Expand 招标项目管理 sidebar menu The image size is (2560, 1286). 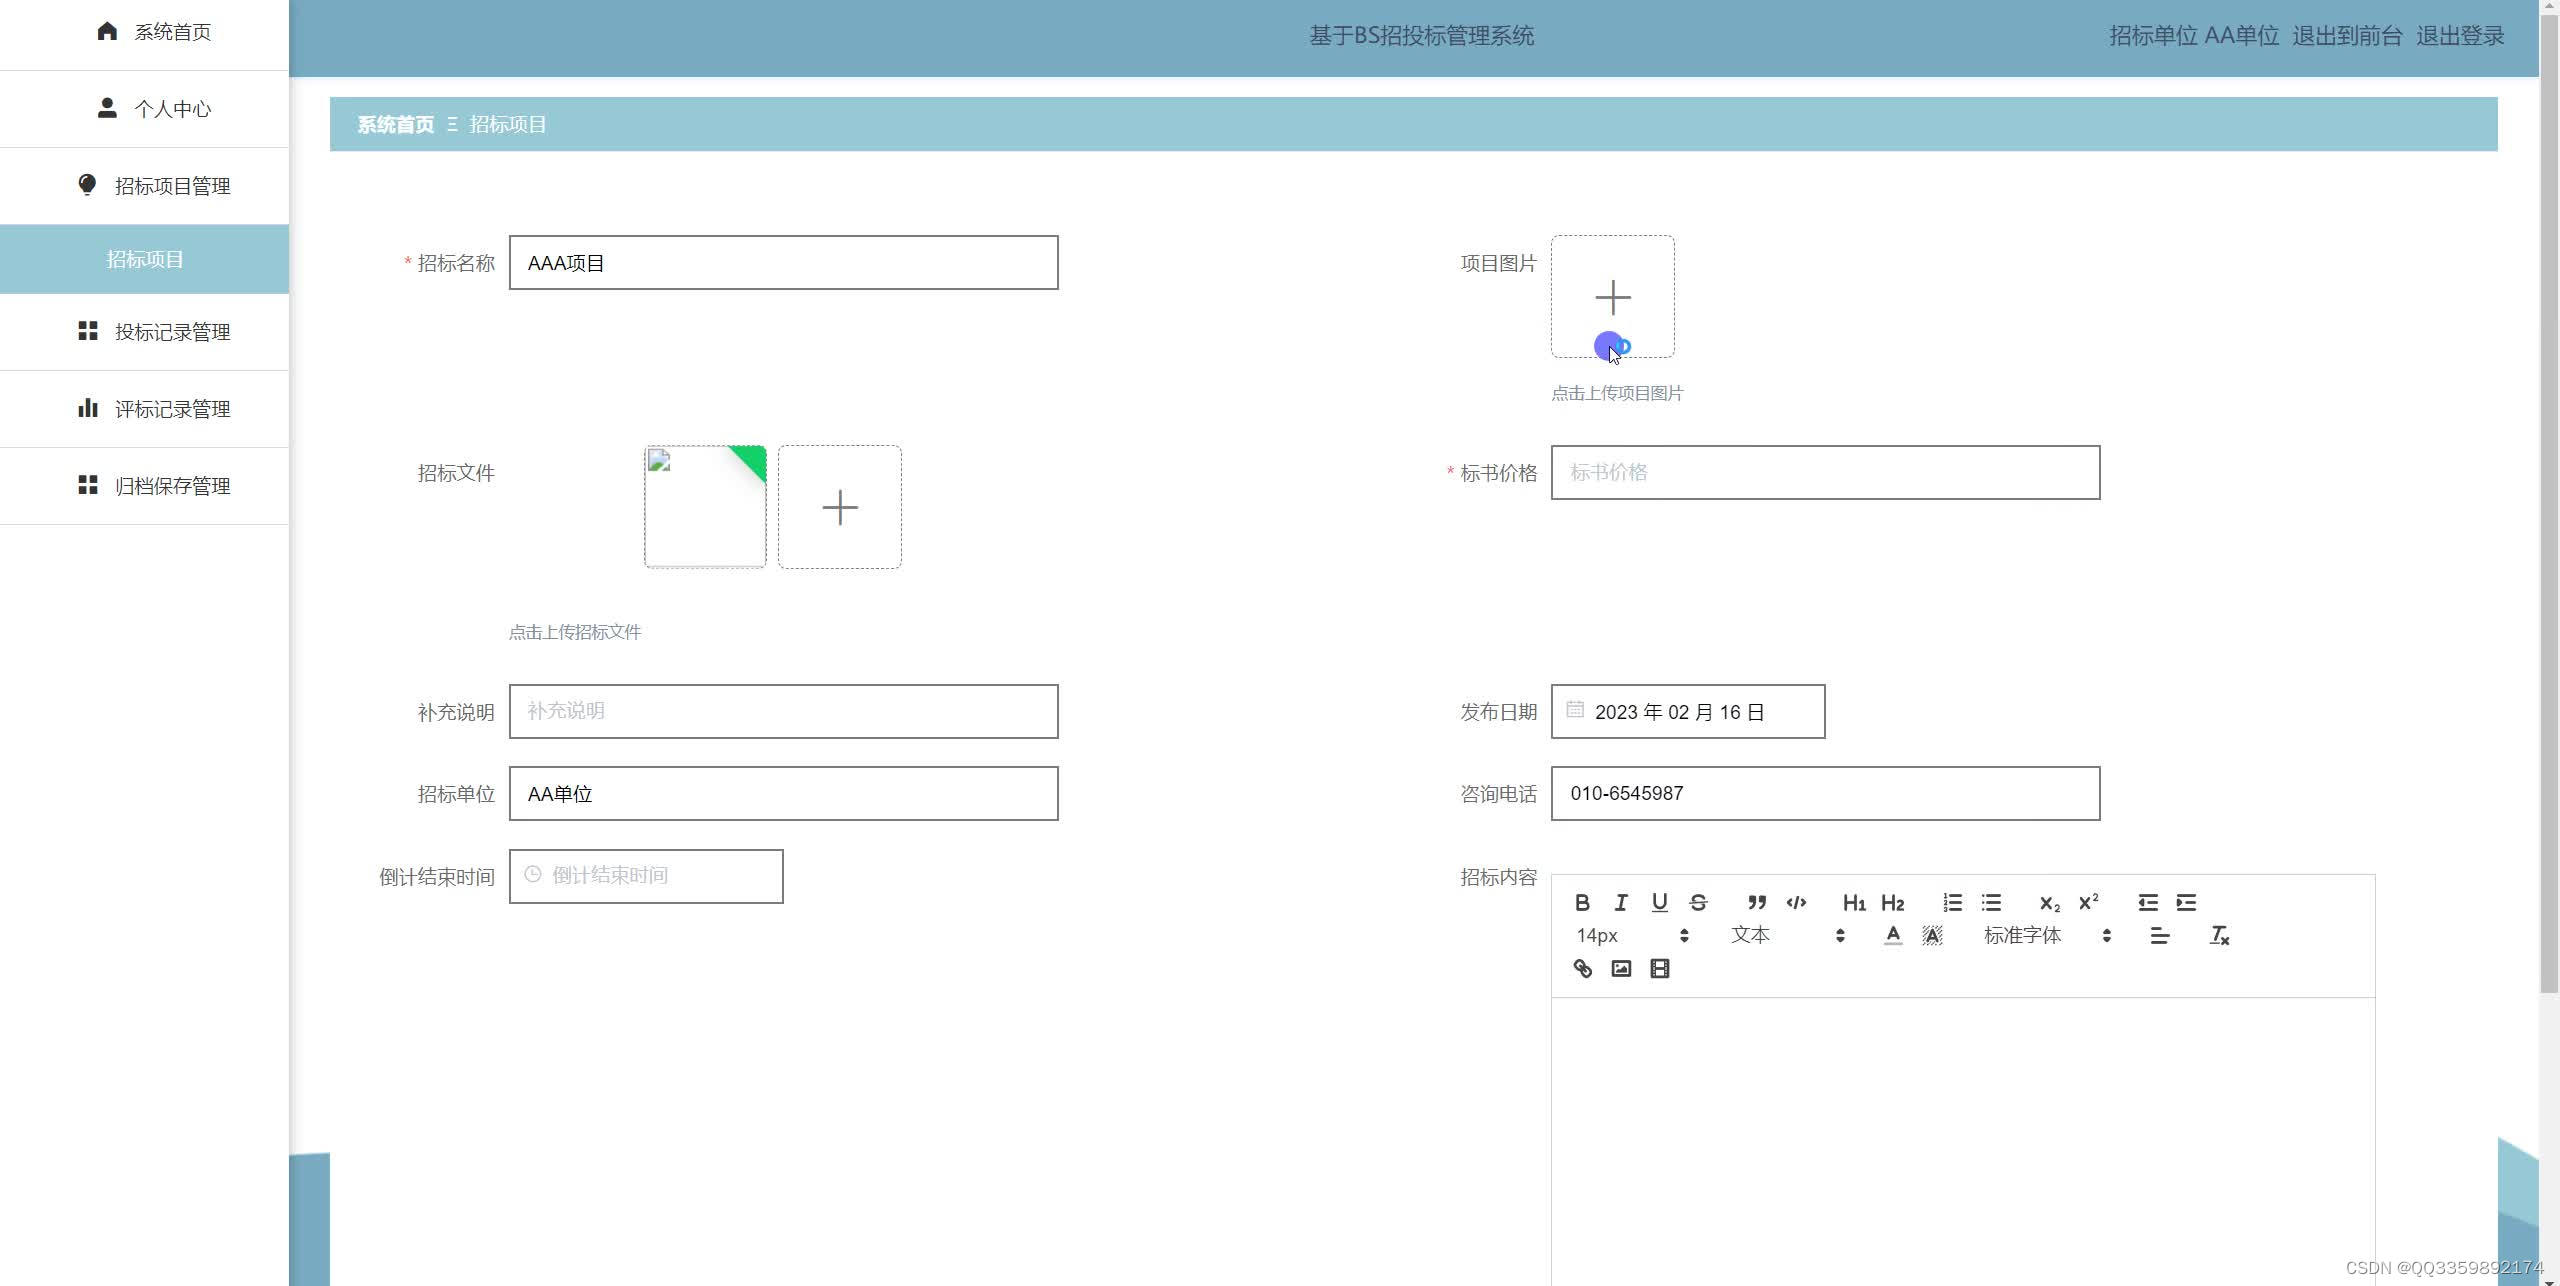[x=144, y=186]
